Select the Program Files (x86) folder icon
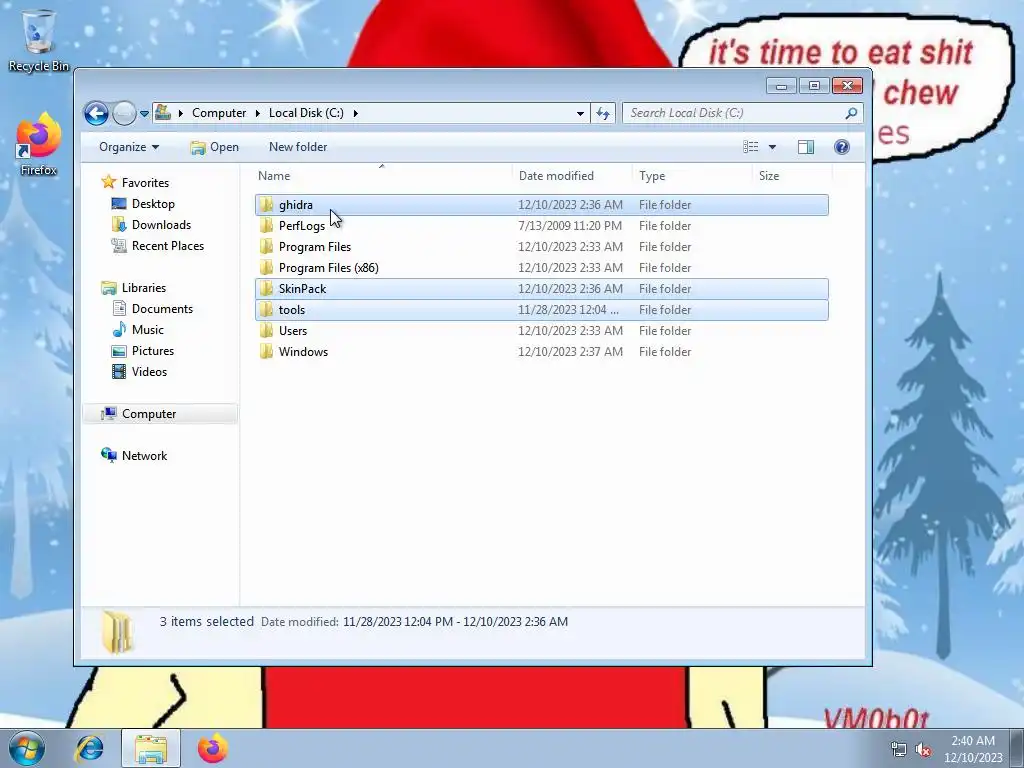Viewport: 1024px width, 768px height. tap(266, 268)
